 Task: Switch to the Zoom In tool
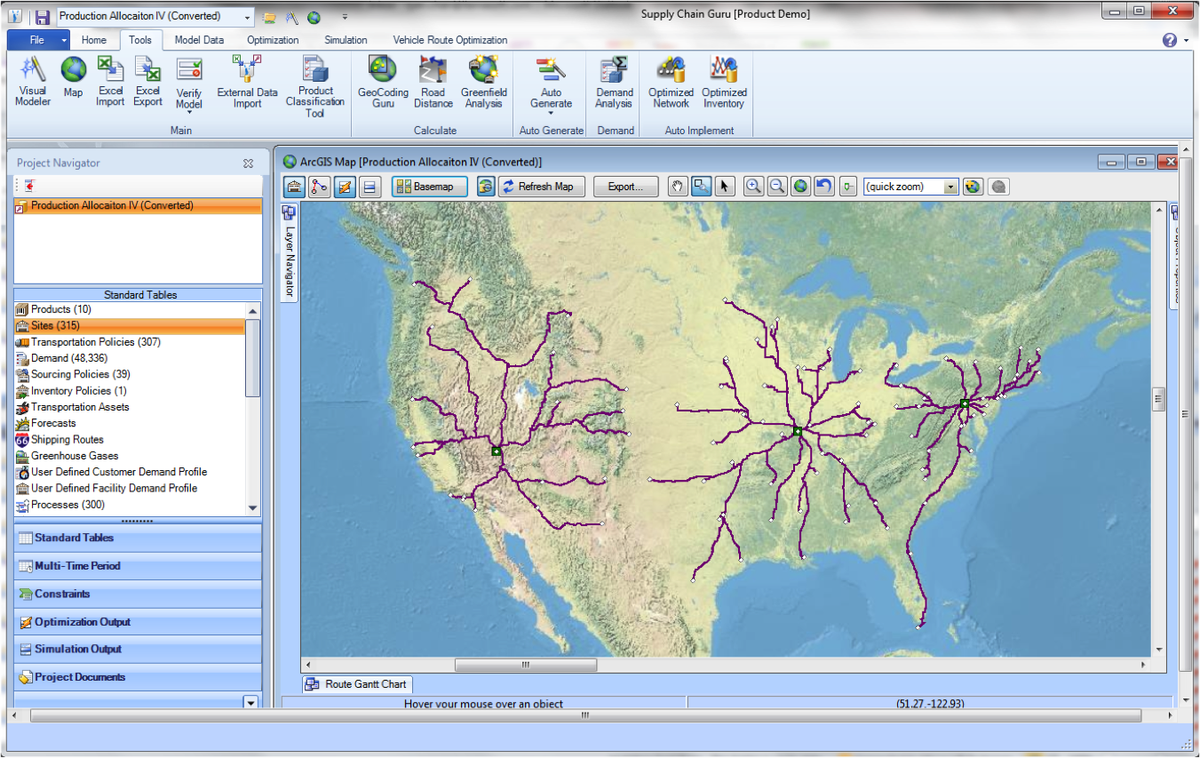click(x=753, y=186)
